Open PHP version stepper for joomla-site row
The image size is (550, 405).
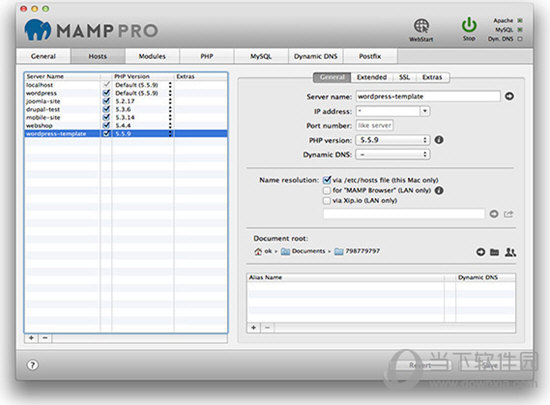(170, 101)
